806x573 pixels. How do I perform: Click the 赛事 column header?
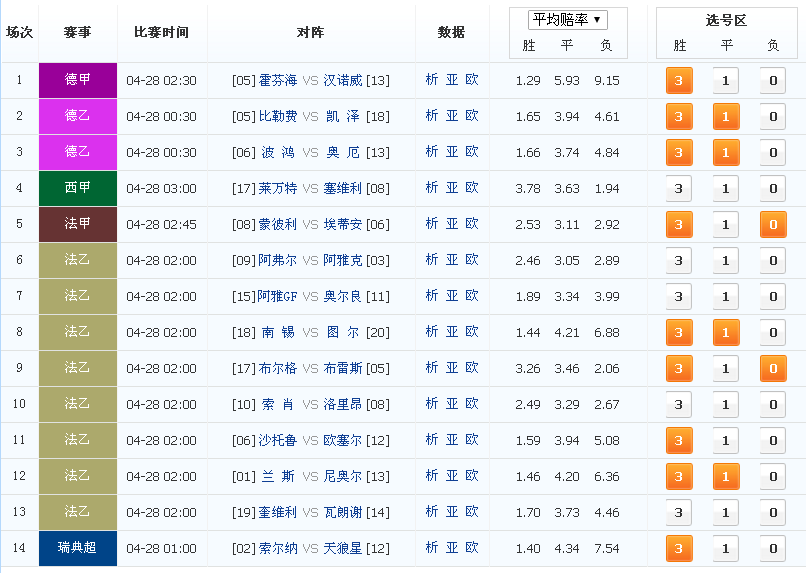[78, 32]
